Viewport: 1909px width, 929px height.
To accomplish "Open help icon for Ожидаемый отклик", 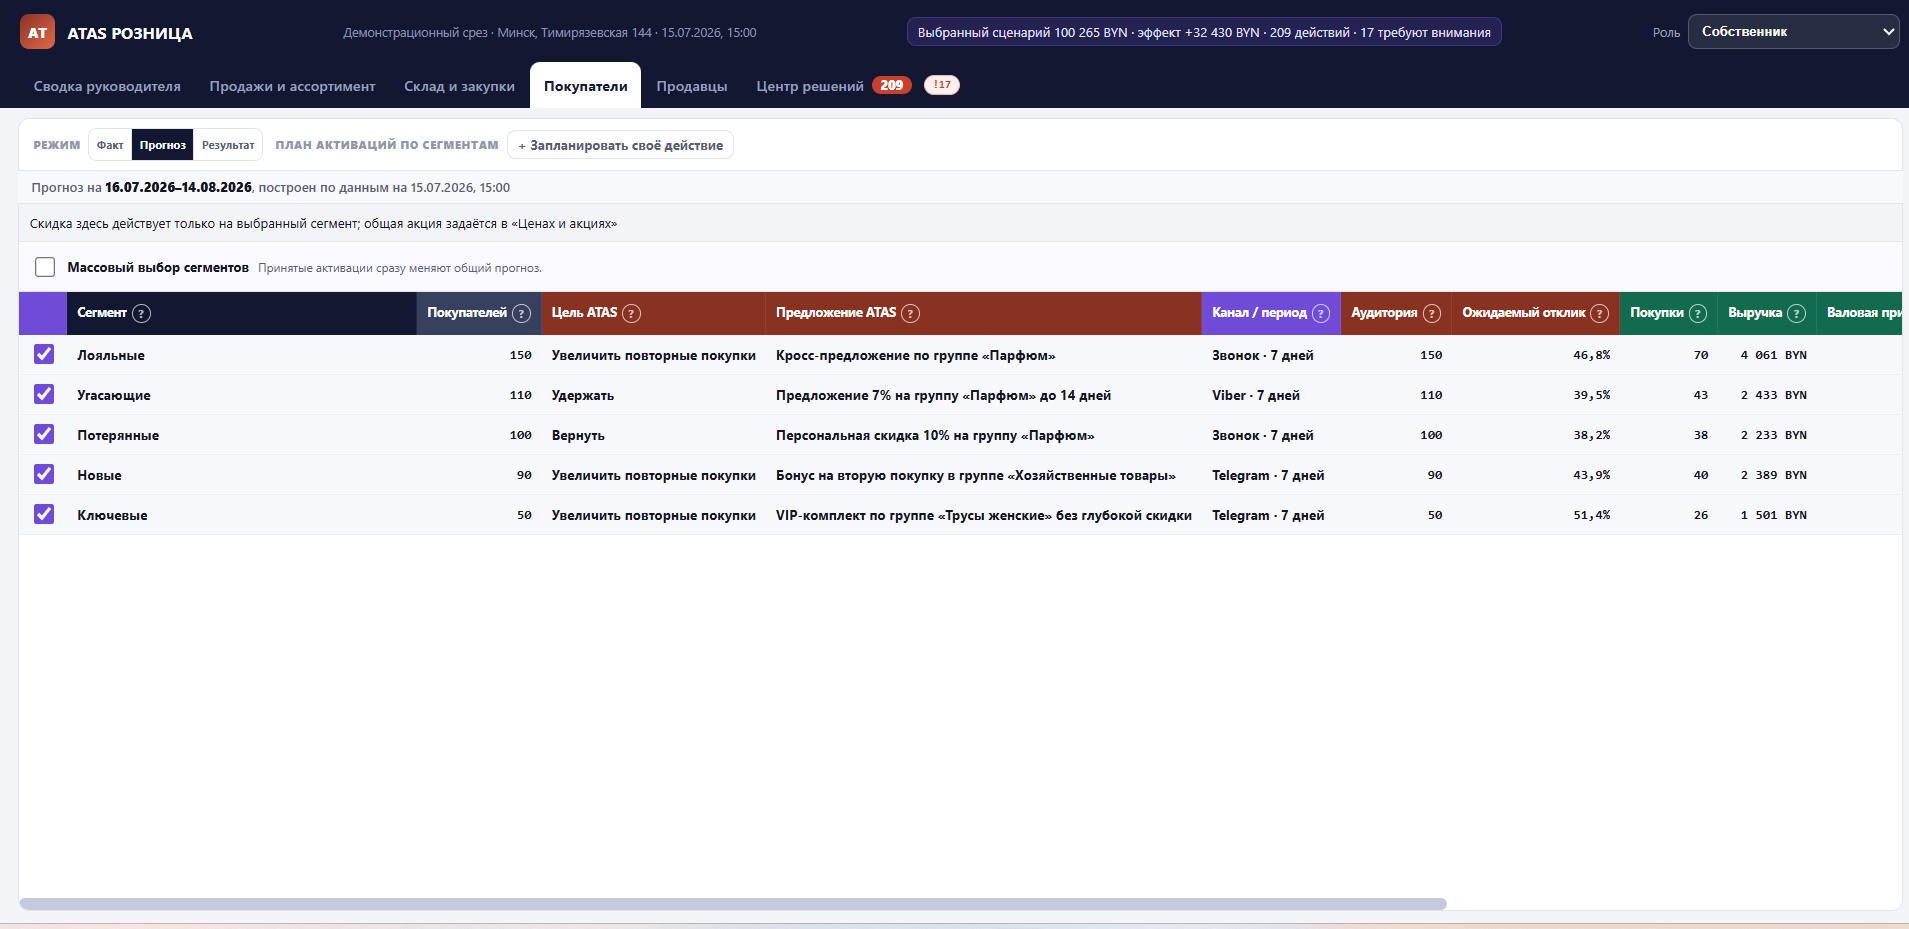I will pos(1600,313).
